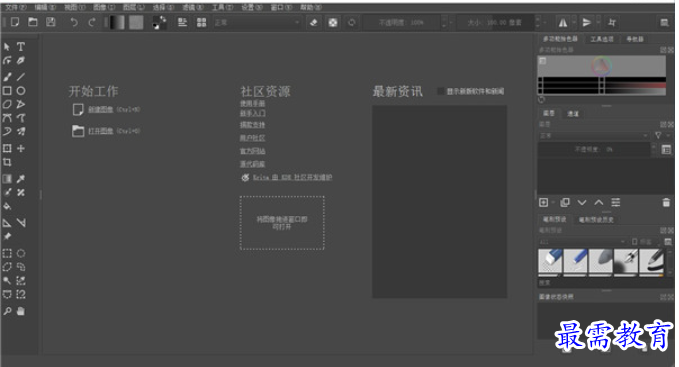Open the 文件 (File) menu
The image size is (679, 367).
pos(16,7)
